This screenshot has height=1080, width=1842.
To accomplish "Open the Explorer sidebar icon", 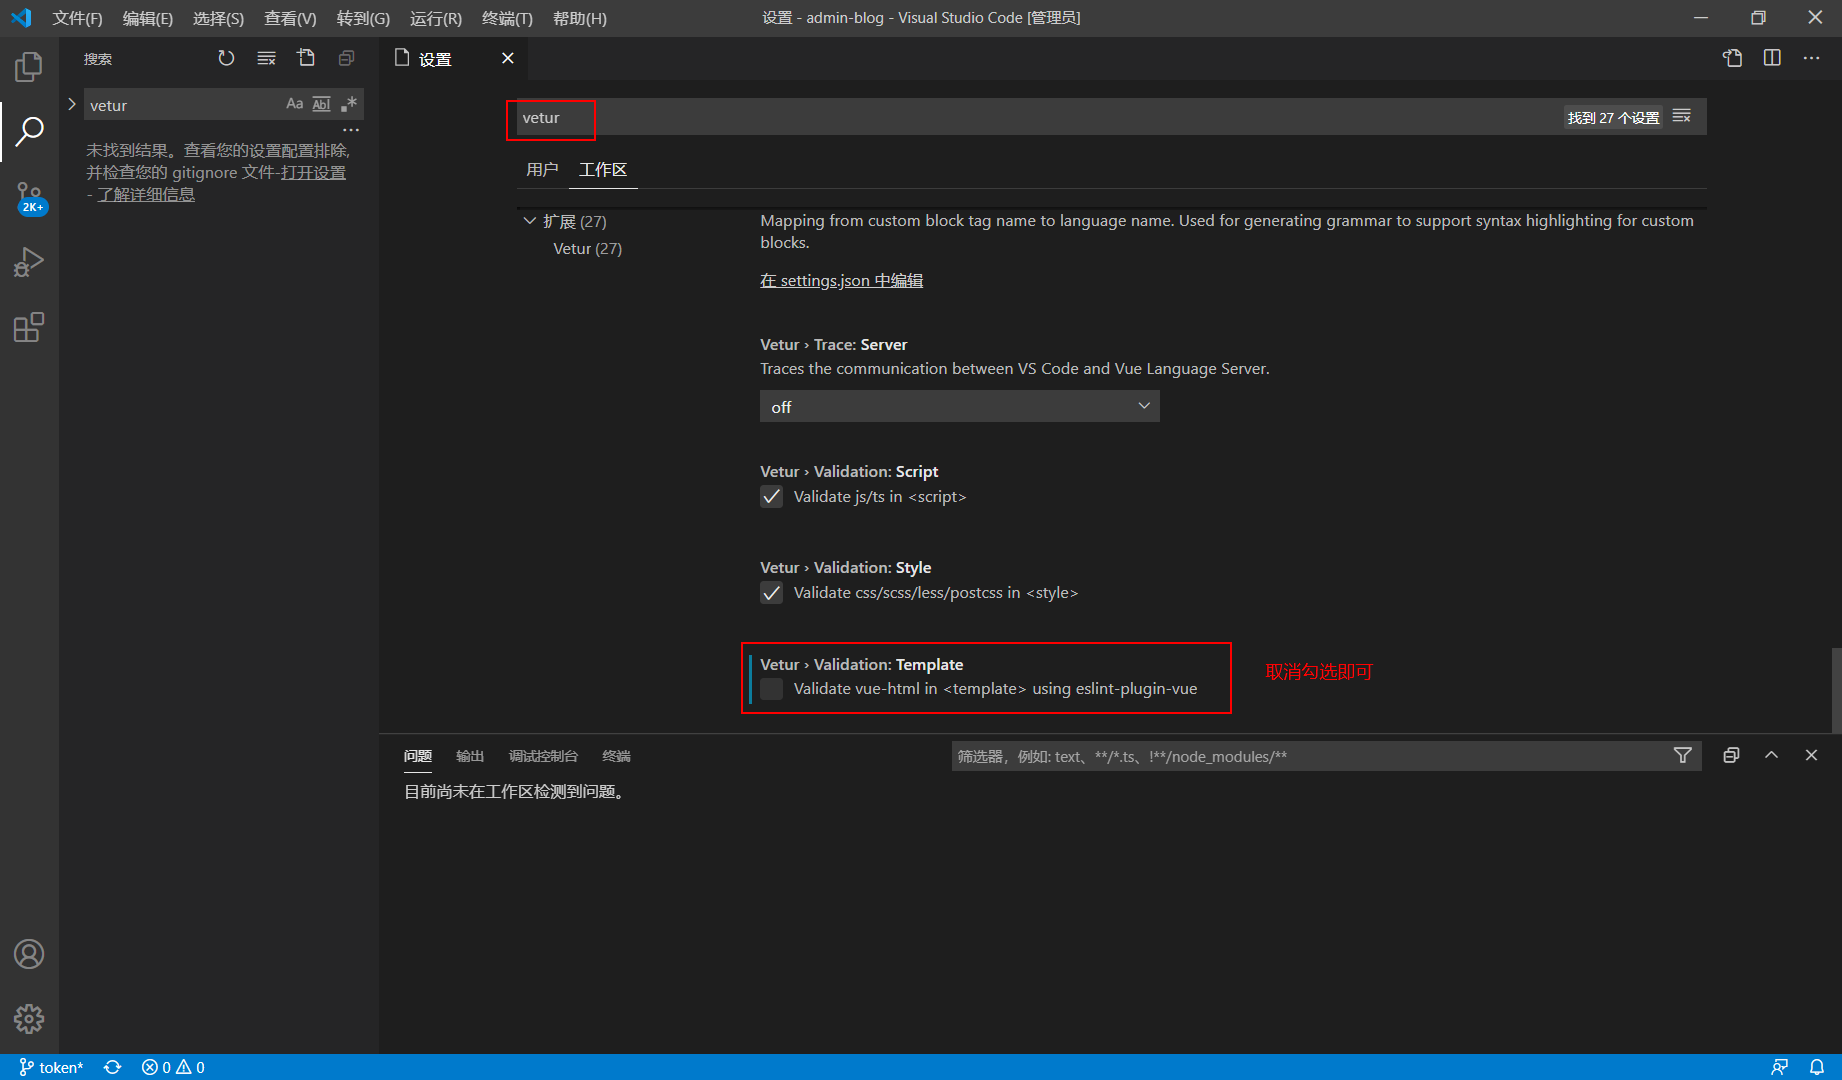I will (29, 66).
